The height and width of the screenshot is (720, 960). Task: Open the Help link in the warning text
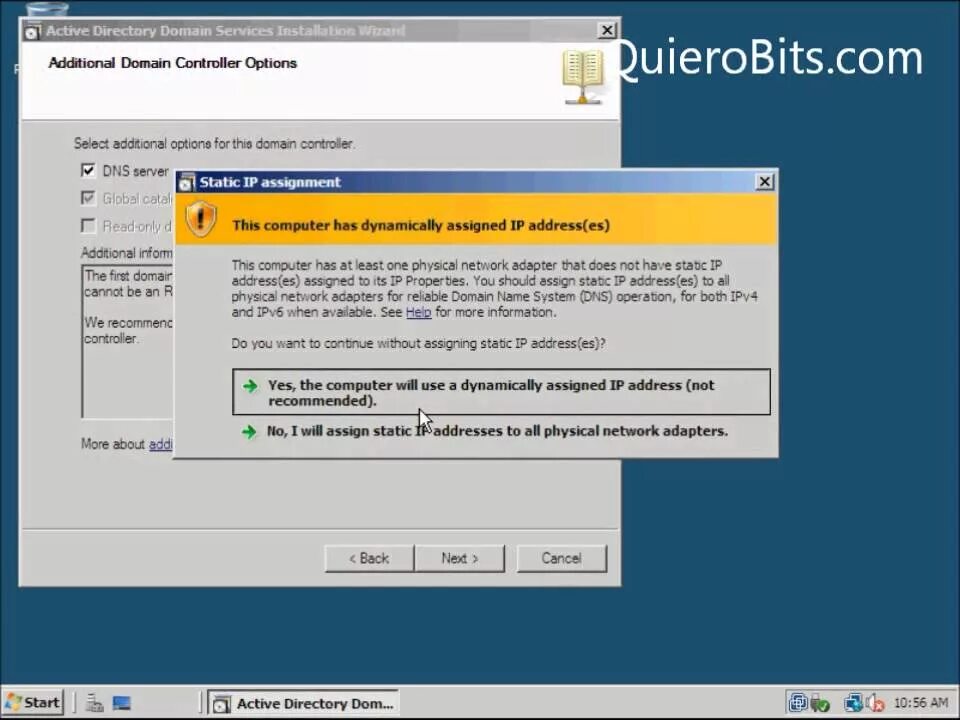(x=418, y=312)
